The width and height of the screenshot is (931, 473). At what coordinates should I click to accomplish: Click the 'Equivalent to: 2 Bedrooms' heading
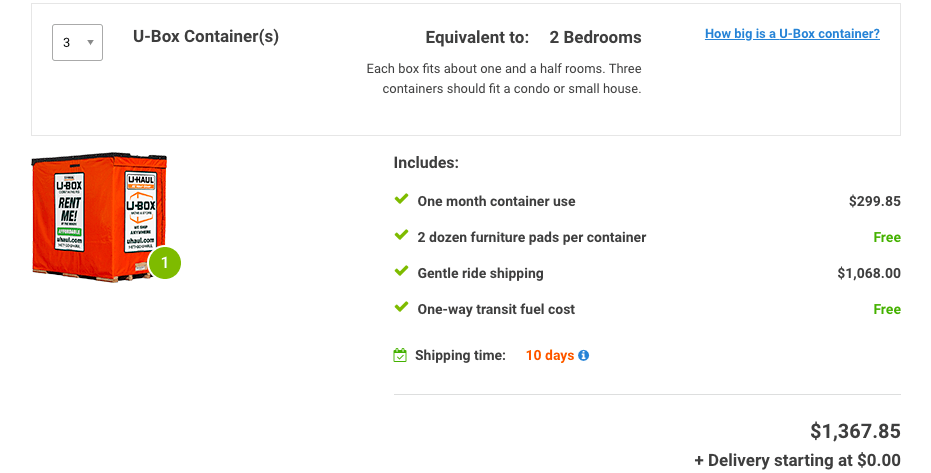tap(533, 37)
